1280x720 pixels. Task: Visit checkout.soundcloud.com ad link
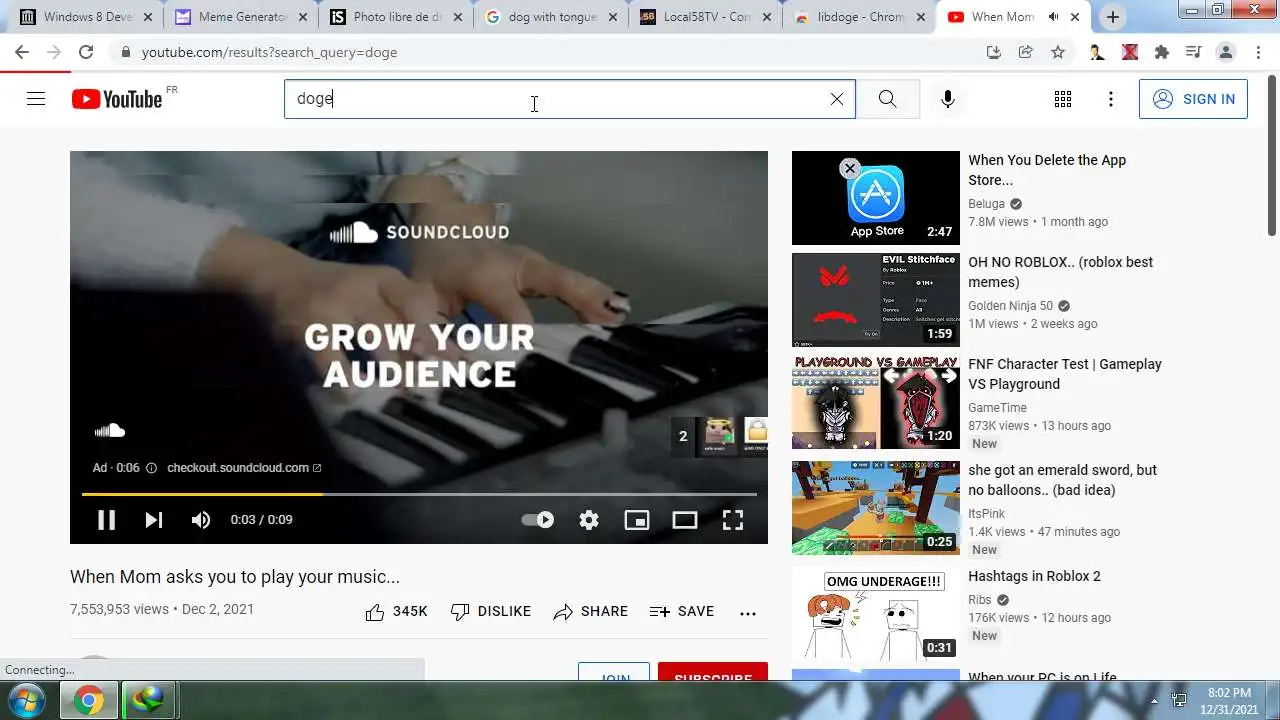244,468
